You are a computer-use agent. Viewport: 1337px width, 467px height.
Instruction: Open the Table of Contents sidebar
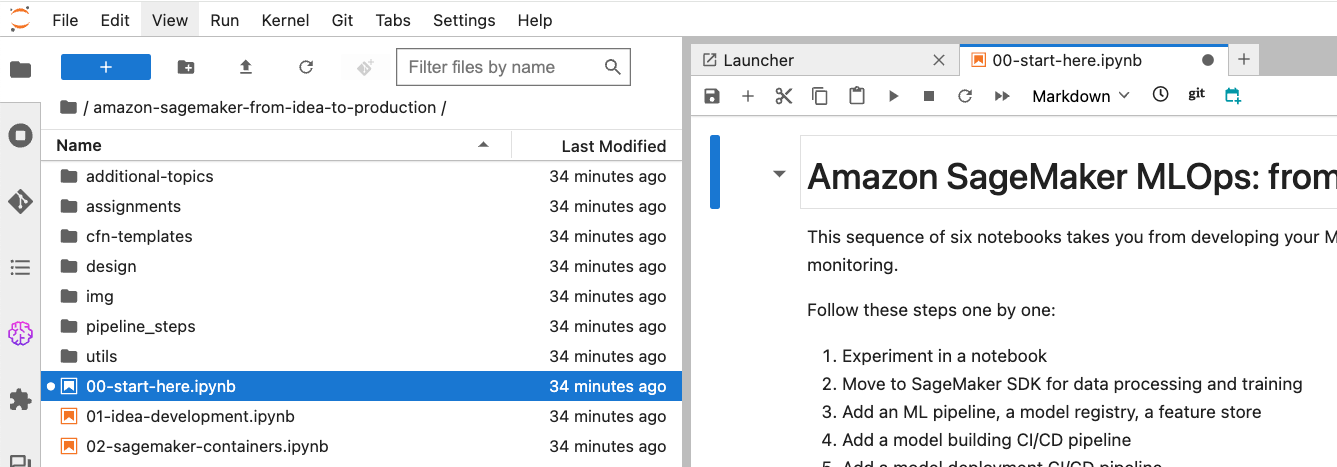tap(20, 267)
